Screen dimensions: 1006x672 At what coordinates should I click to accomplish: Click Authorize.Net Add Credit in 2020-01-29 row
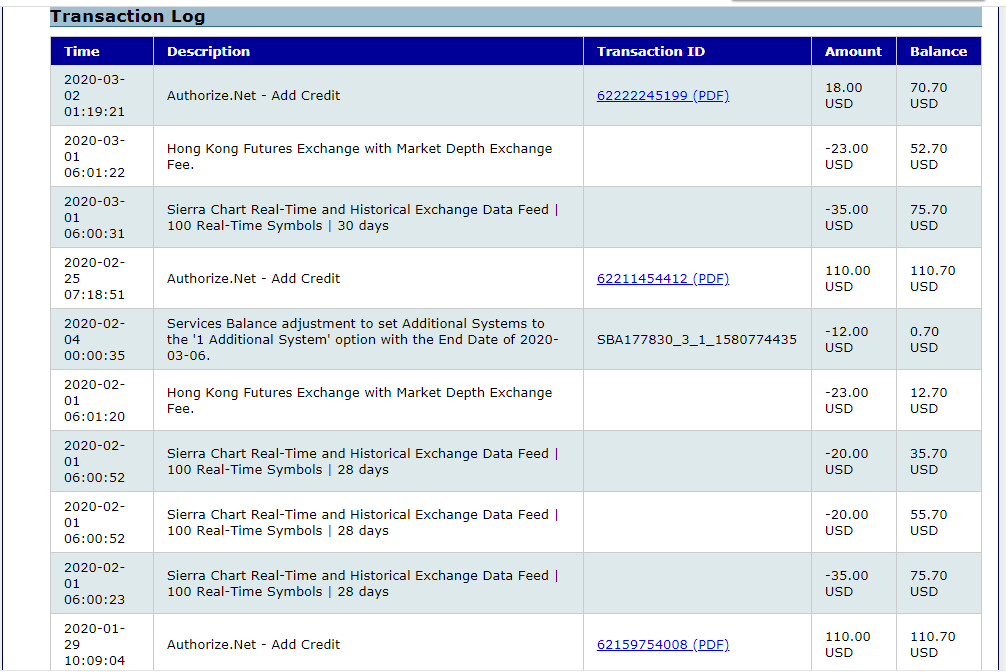click(253, 644)
